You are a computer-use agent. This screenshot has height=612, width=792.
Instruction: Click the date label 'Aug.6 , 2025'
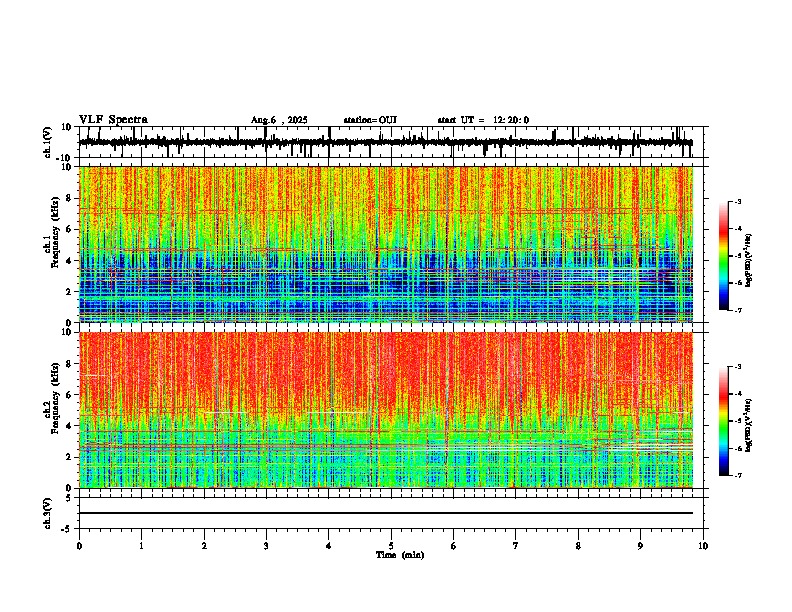(279, 120)
